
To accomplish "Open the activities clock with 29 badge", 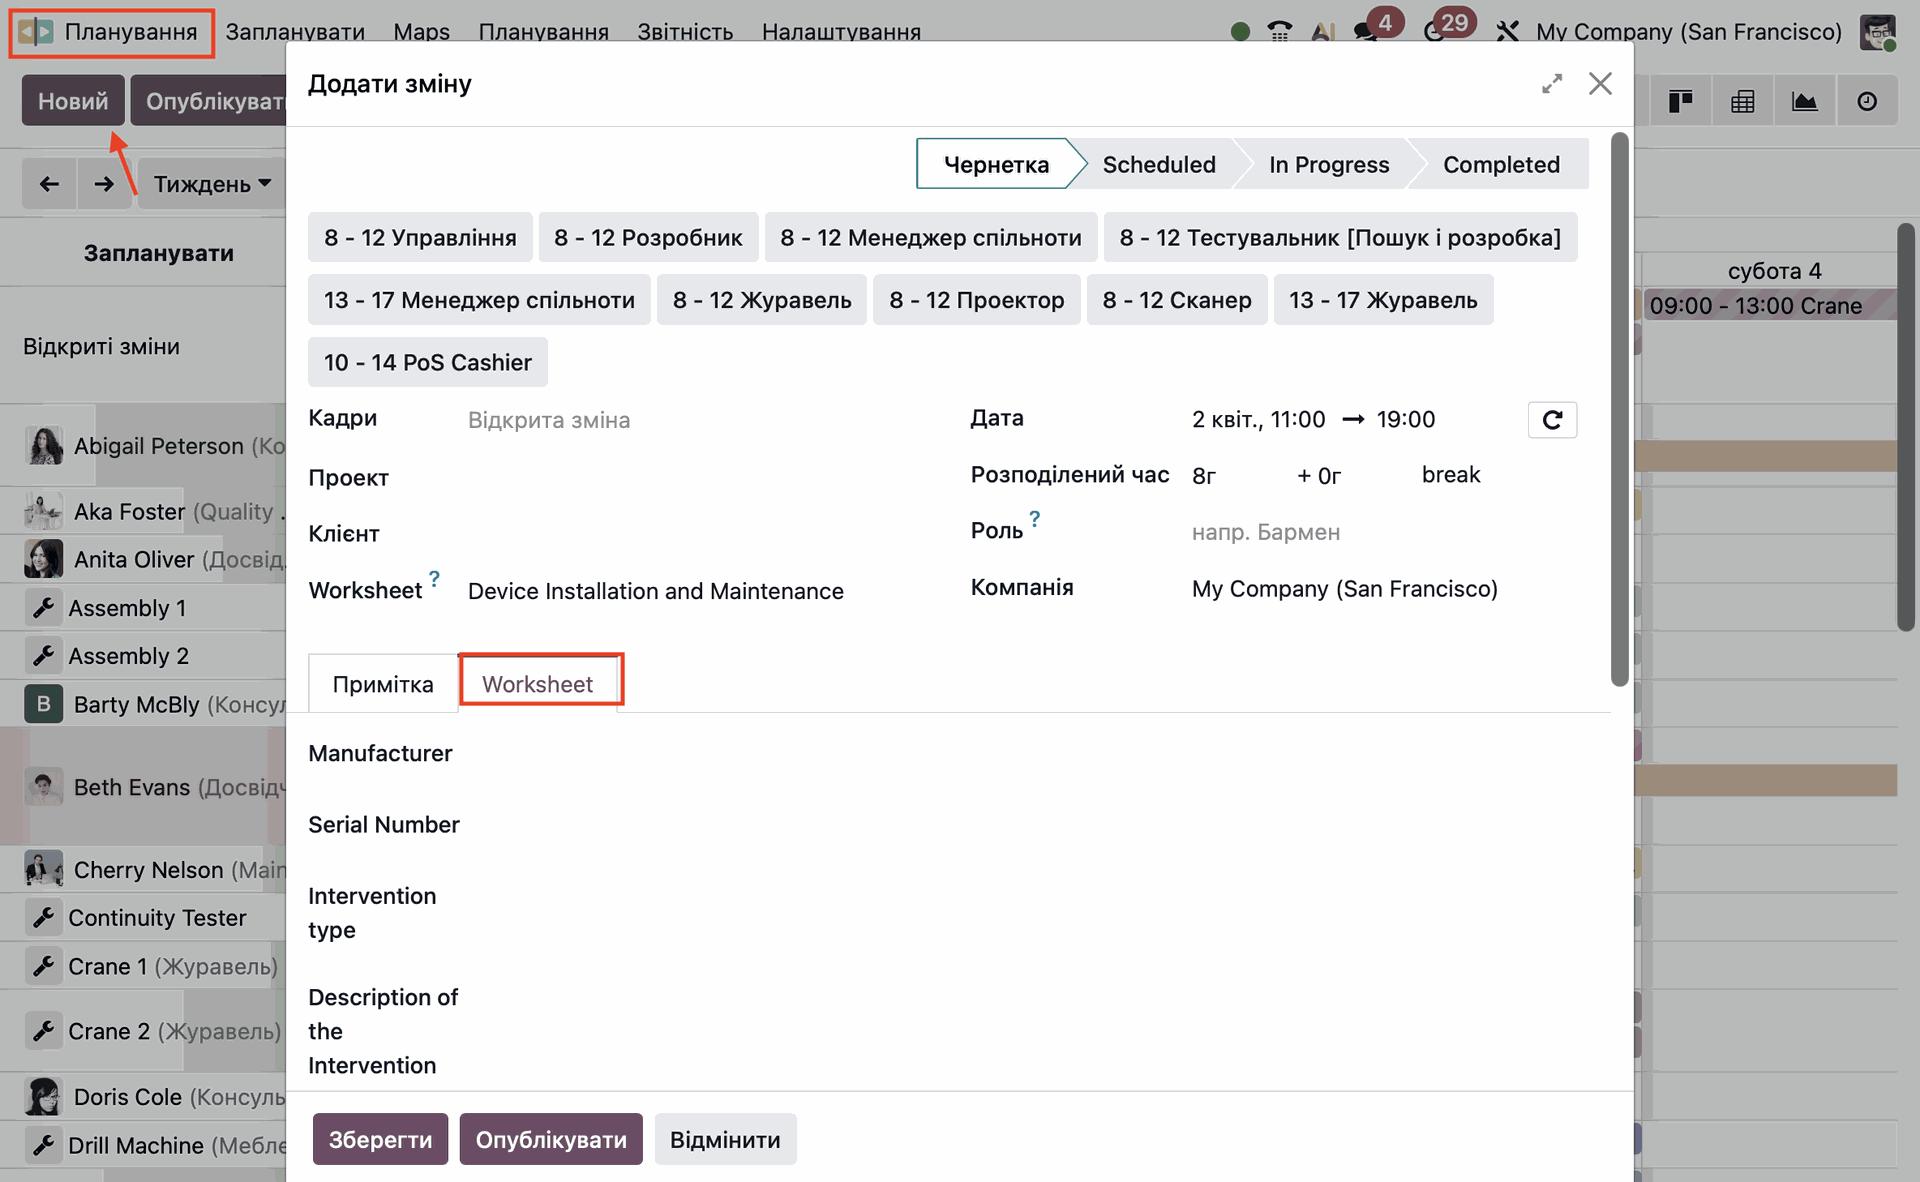I will 1435,31.
